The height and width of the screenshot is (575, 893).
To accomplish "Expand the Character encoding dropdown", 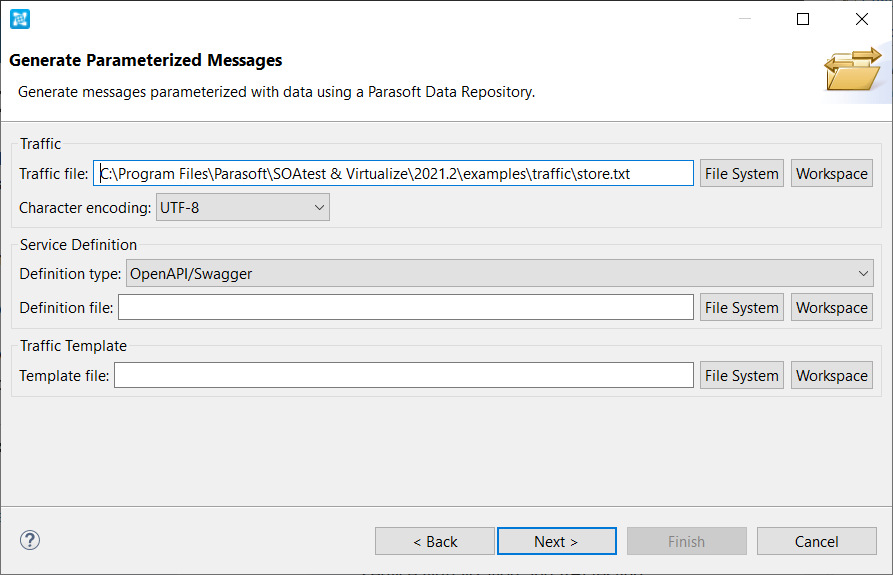I will click(243, 207).
